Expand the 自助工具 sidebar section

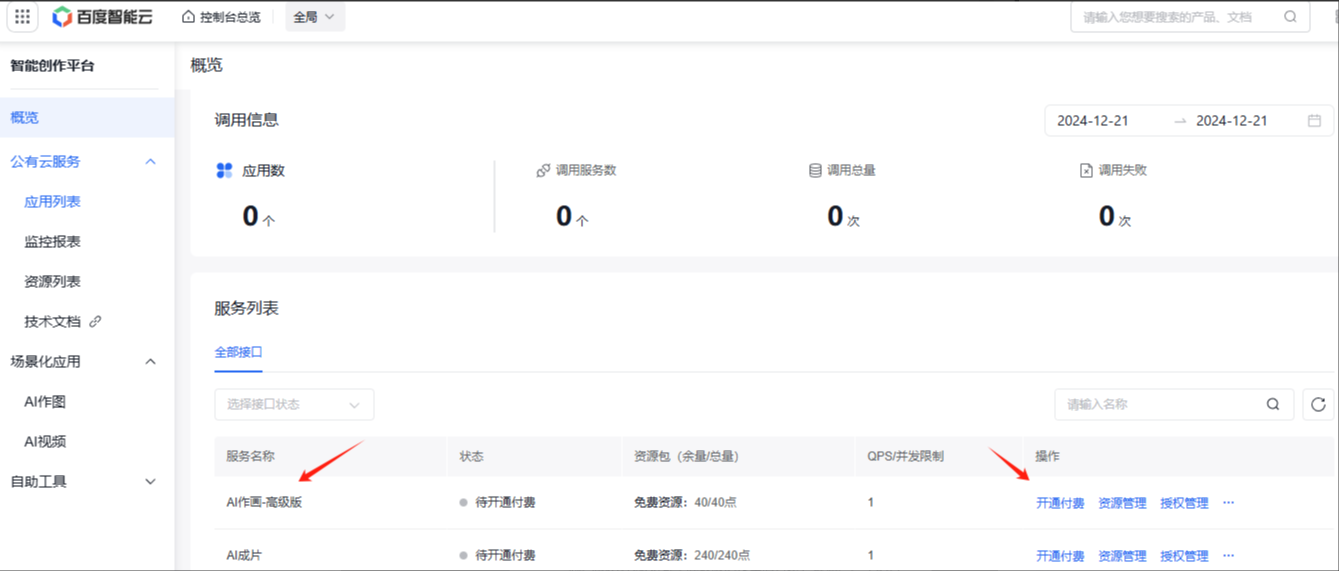[151, 482]
